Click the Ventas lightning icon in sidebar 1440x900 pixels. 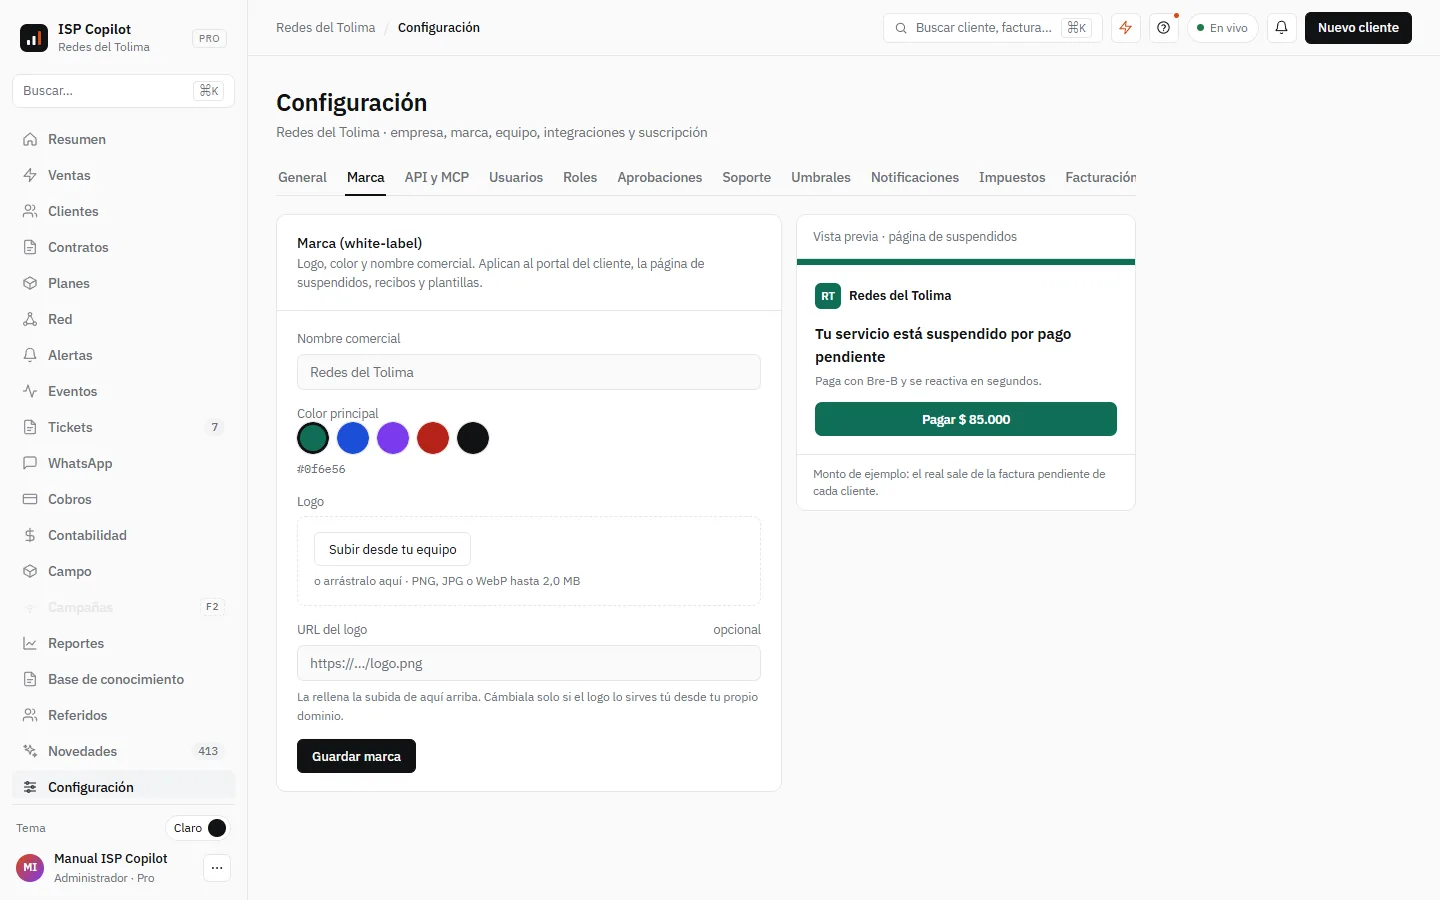pyautogui.click(x=30, y=175)
